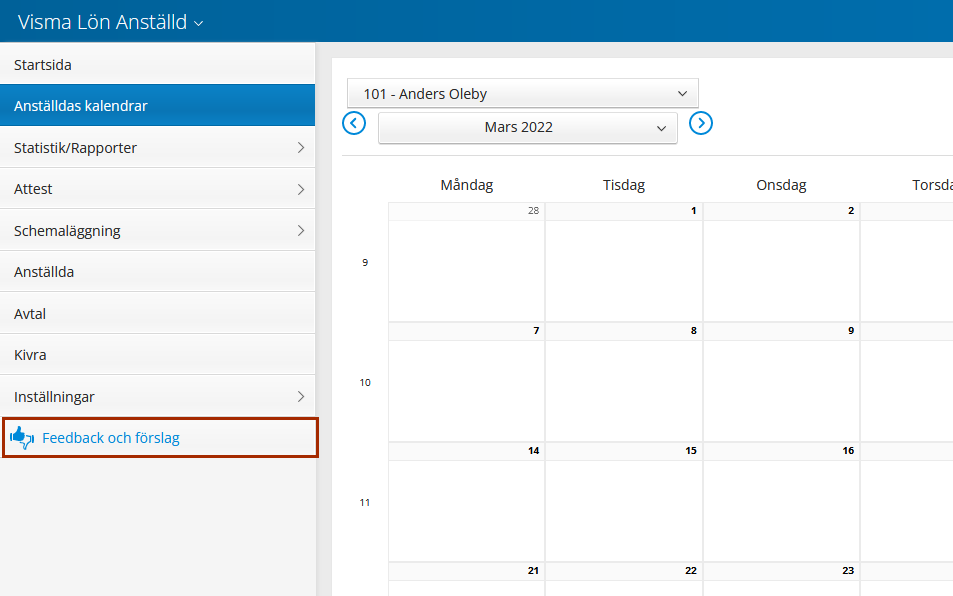The width and height of the screenshot is (953, 596).
Task: Go to previous month using left arrow
Action: pyautogui.click(x=354, y=123)
